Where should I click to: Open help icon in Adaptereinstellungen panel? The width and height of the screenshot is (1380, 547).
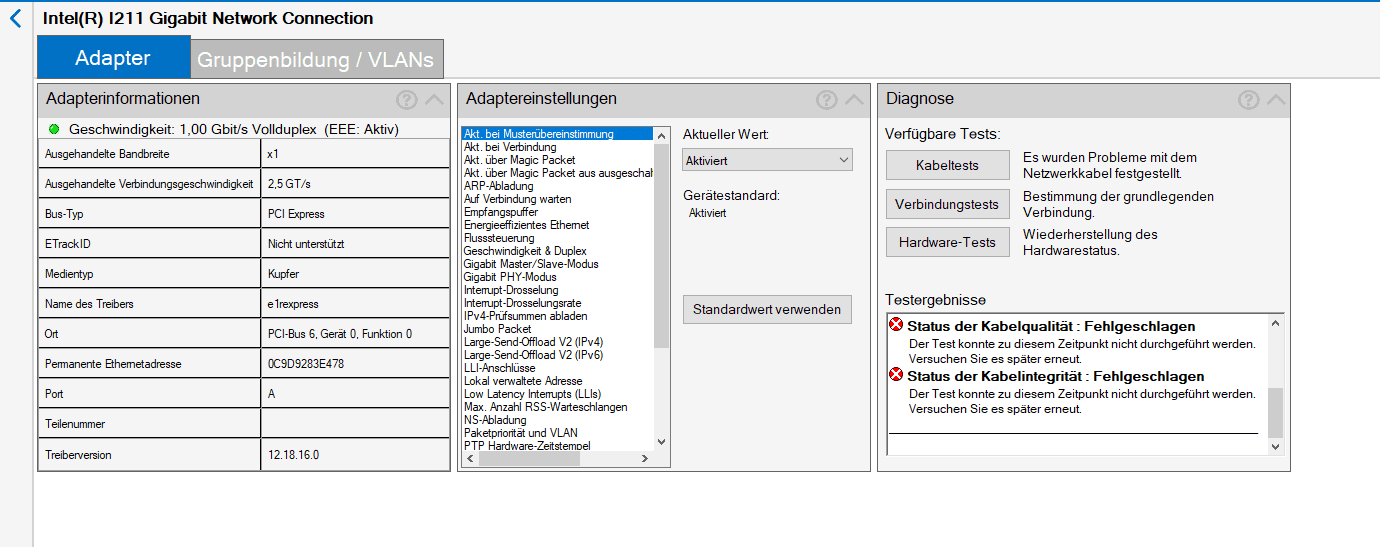(x=826, y=99)
